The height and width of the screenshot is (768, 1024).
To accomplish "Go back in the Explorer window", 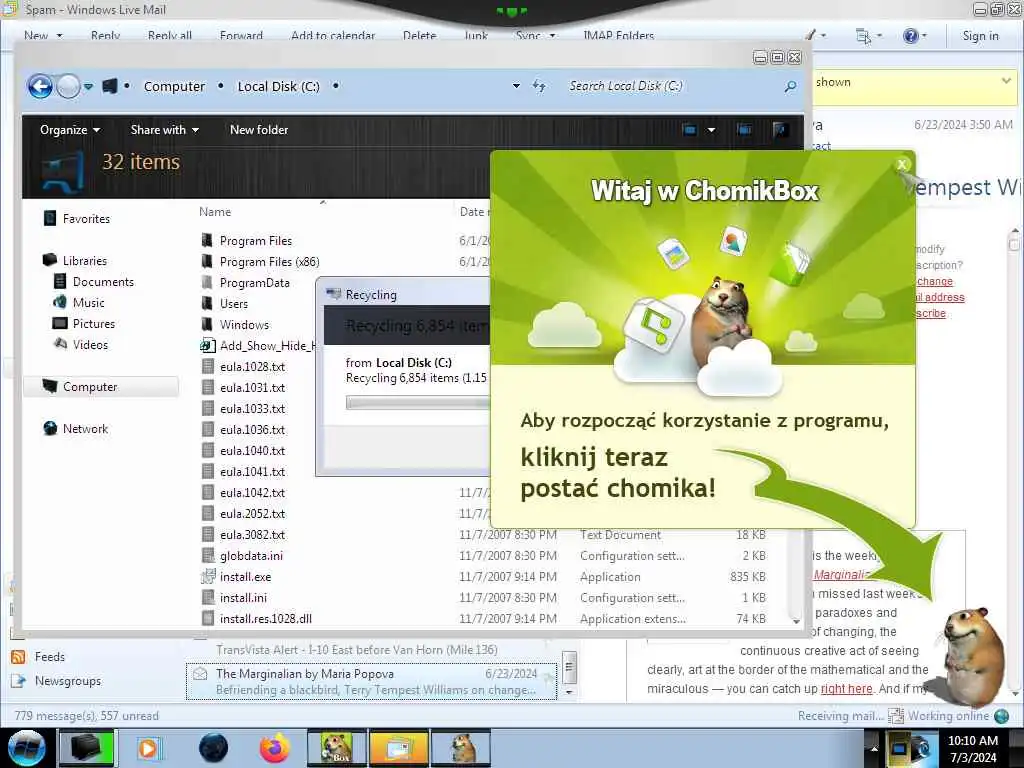I will pyautogui.click(x=40, y=86).
